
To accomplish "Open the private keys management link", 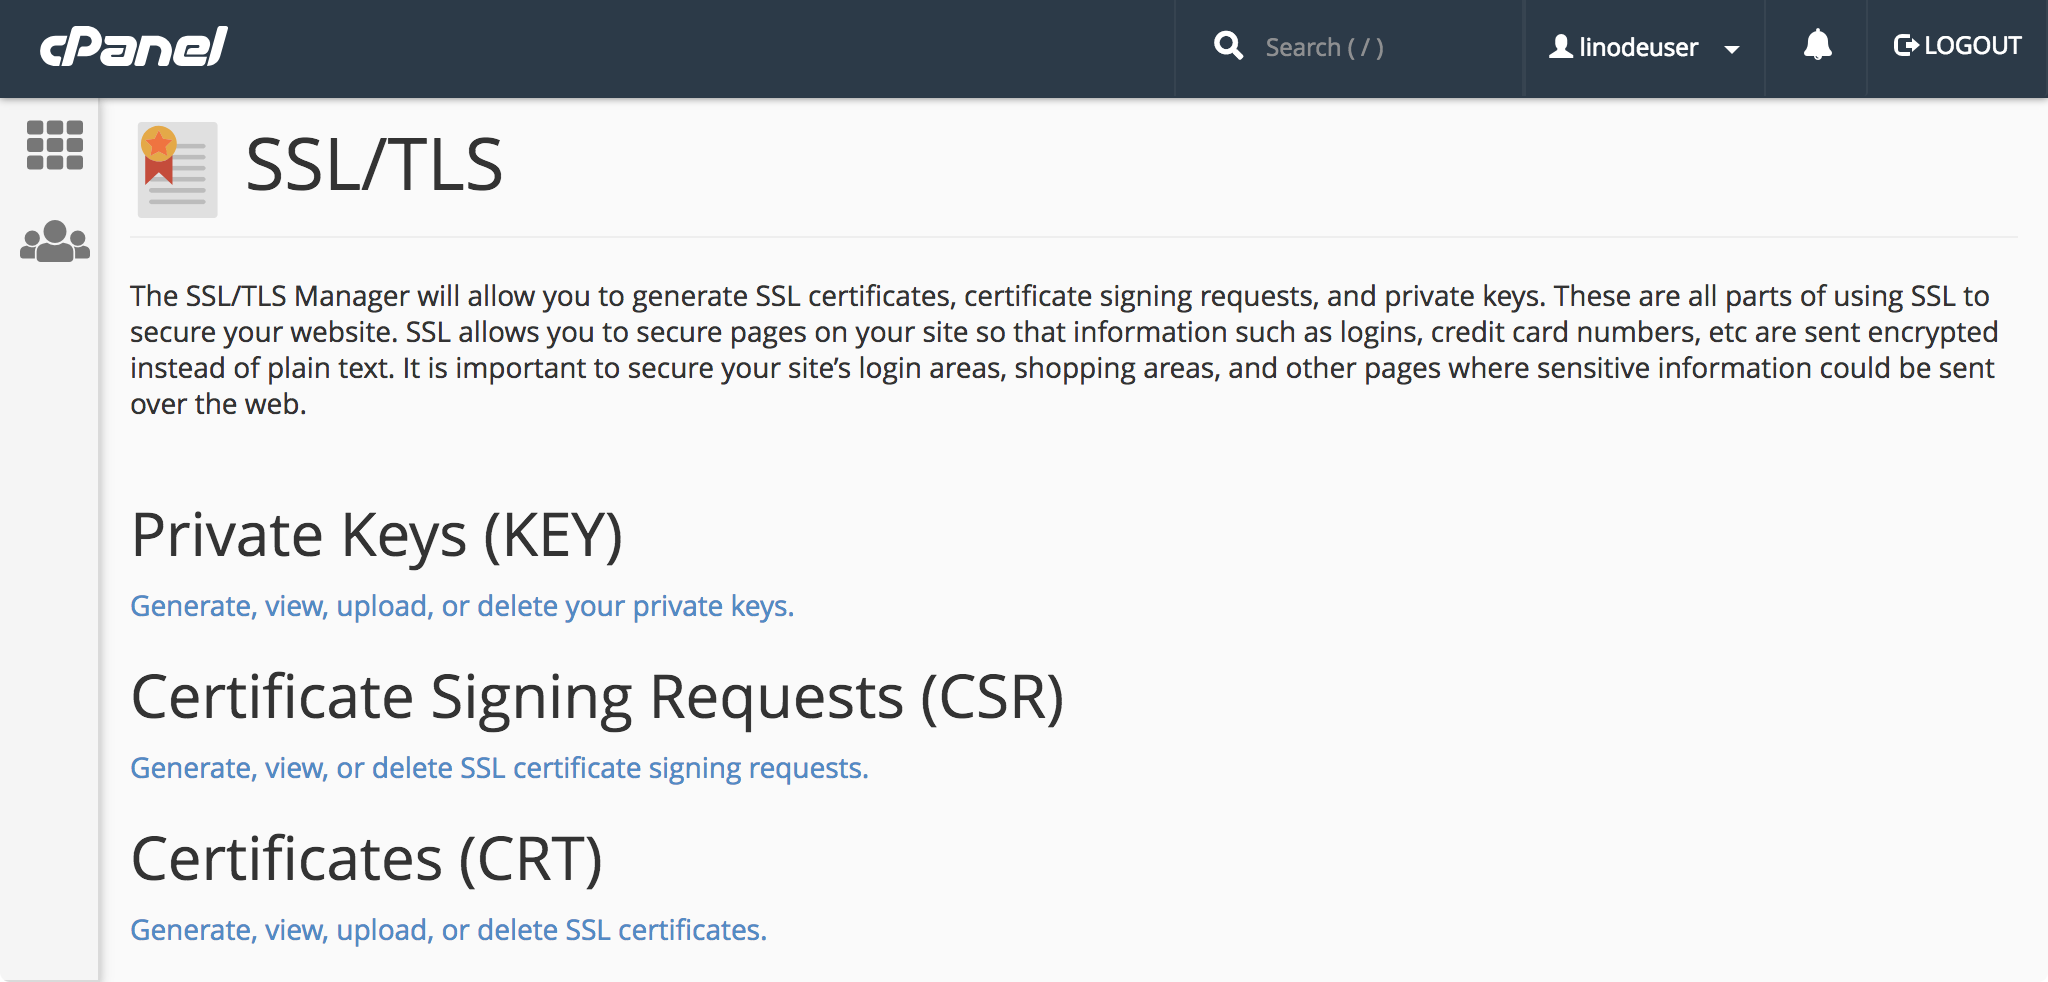I will (461, 606).
